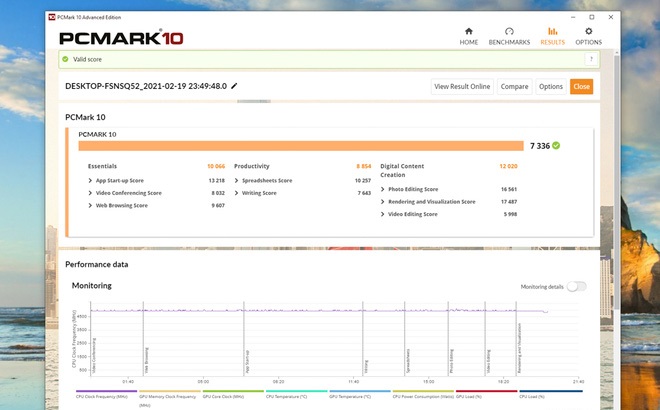Image resolution: width=660 pixels, height=410 pixels.
Task: Click the pencil icon to rename result
Action: coord(234,87)
